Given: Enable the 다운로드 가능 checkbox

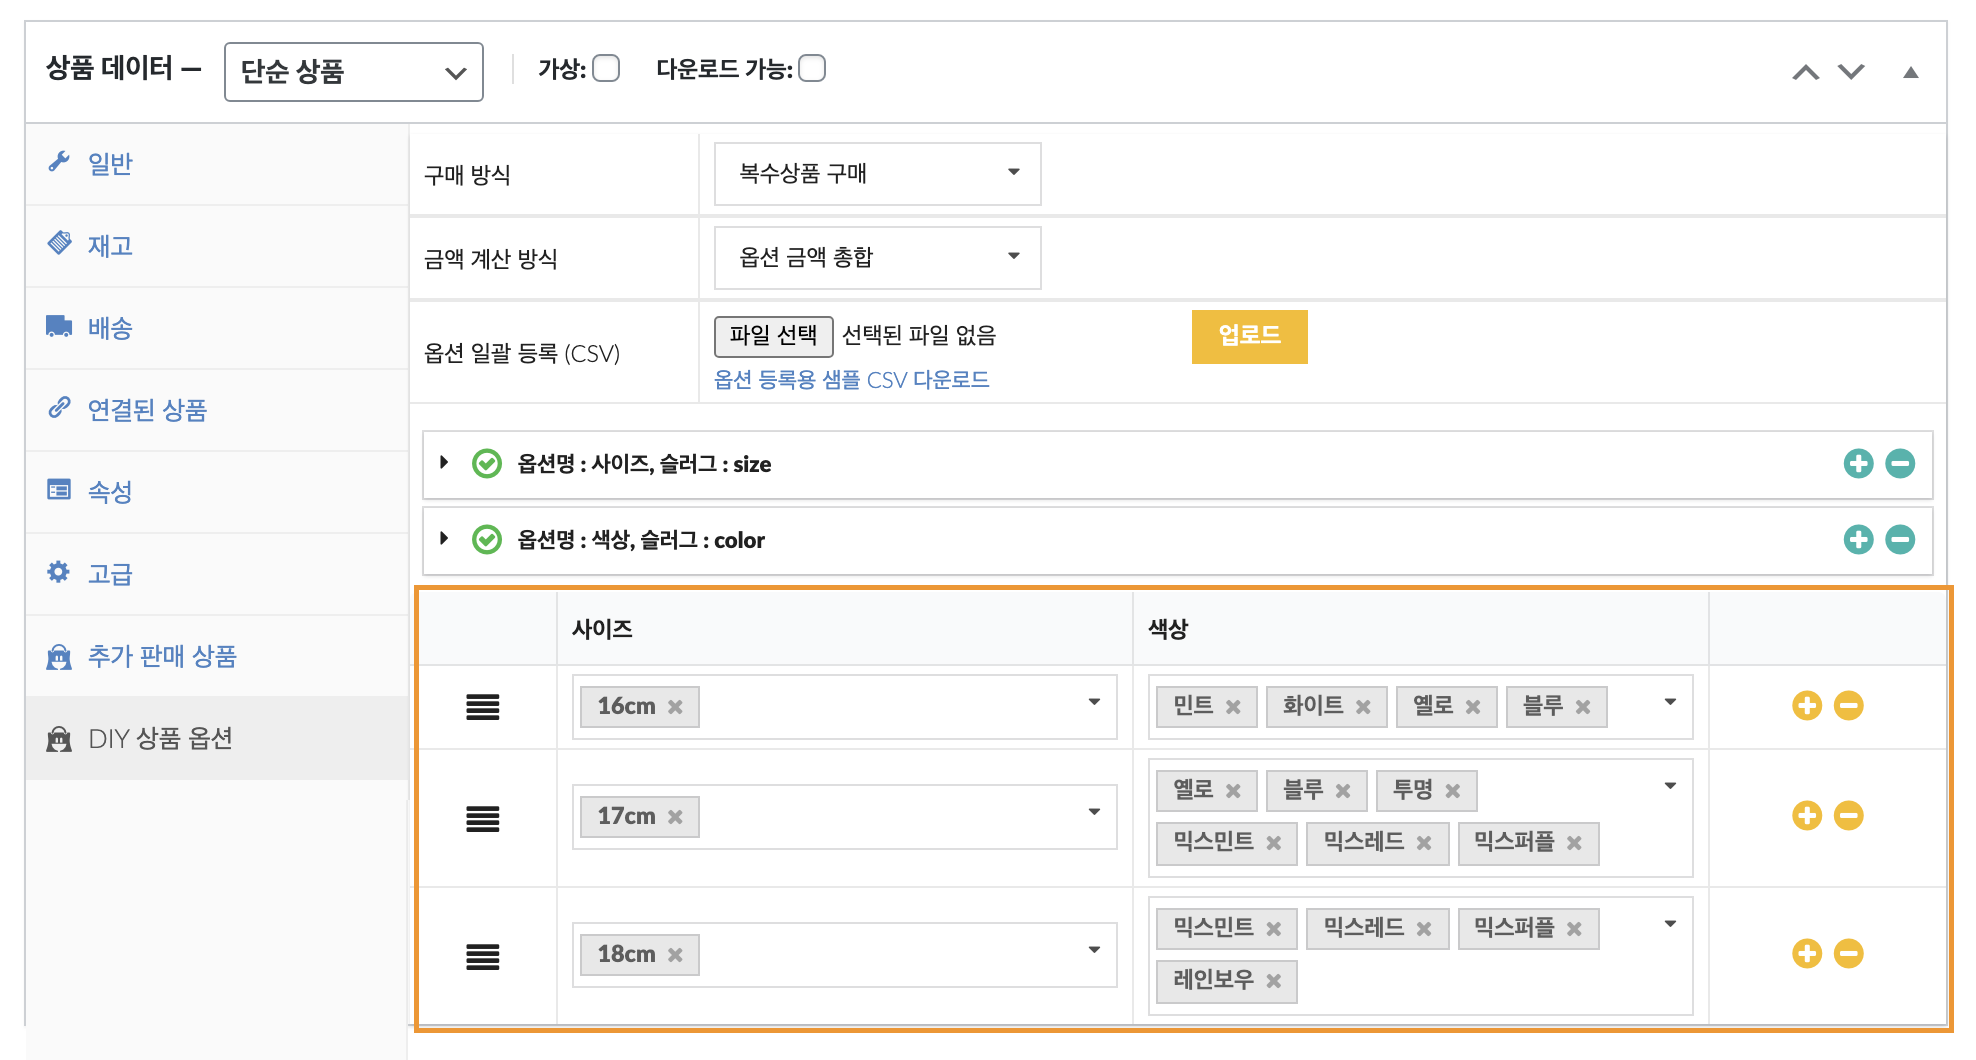Looking at the screenshot, I should point(812,69).
